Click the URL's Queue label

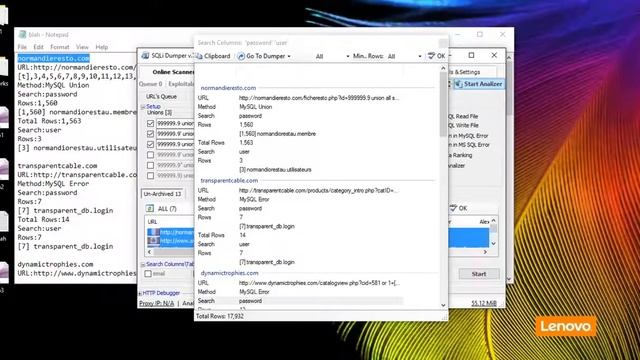coord(161,97)
